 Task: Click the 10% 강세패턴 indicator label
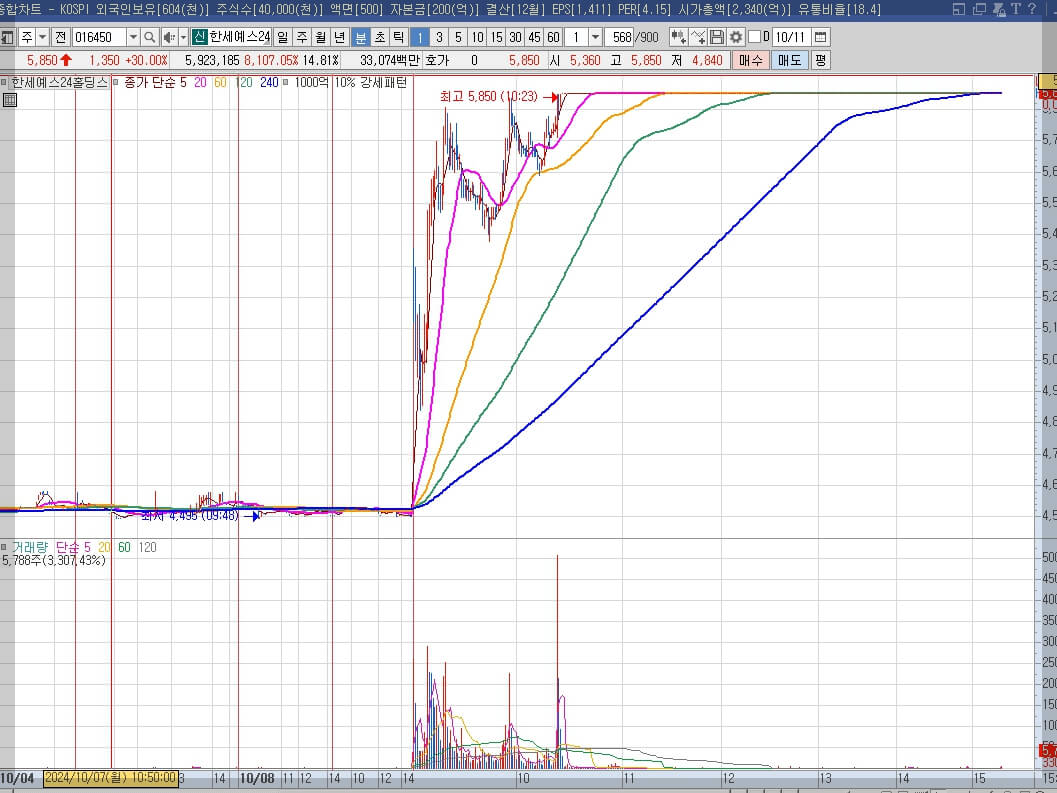(x=371, y=82)
